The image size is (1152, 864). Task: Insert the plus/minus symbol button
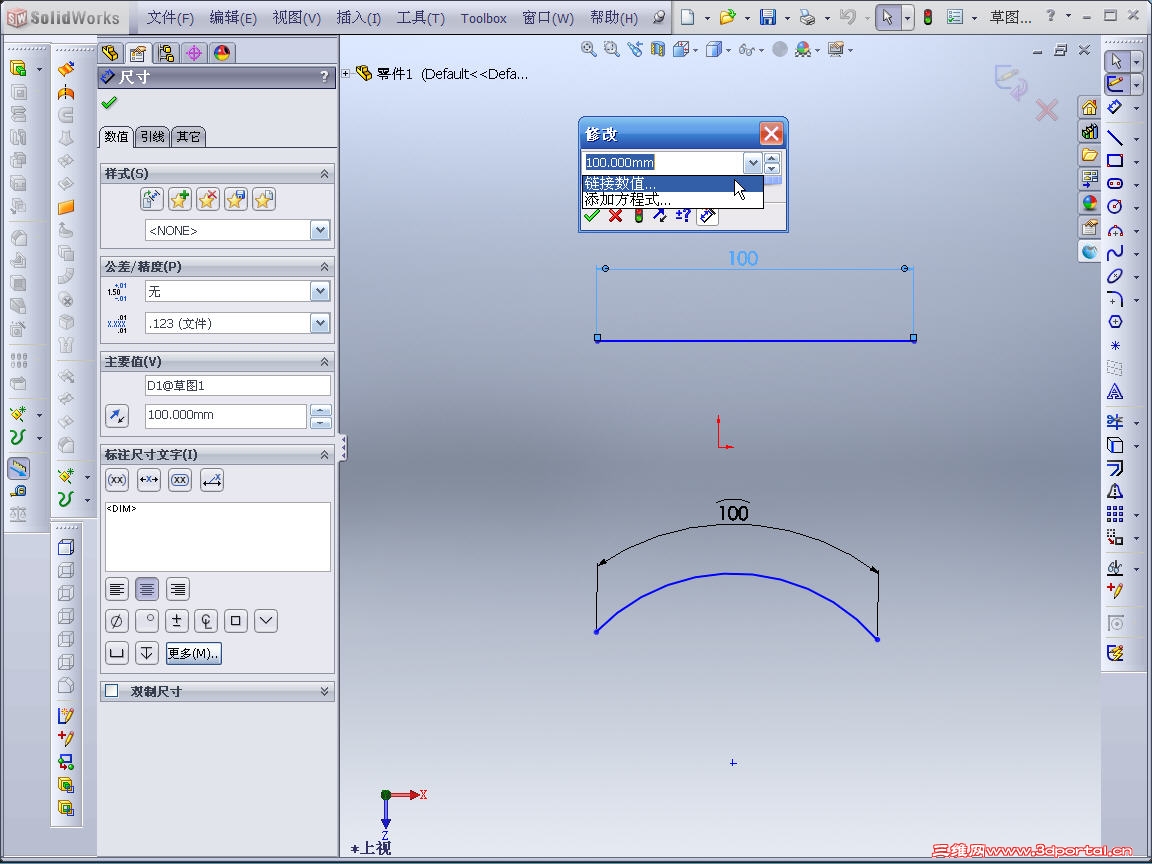176,621
